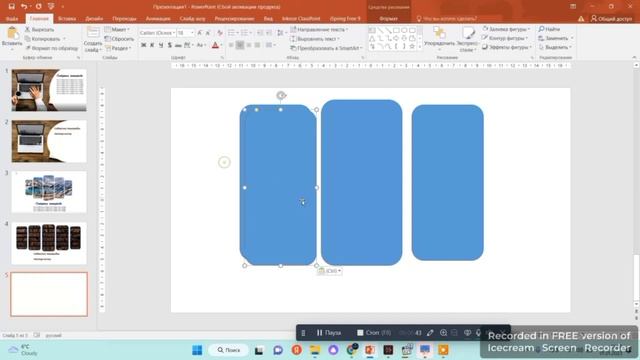Center align text
The height and width of the screenshot is (360, 640).
(240, 45)
